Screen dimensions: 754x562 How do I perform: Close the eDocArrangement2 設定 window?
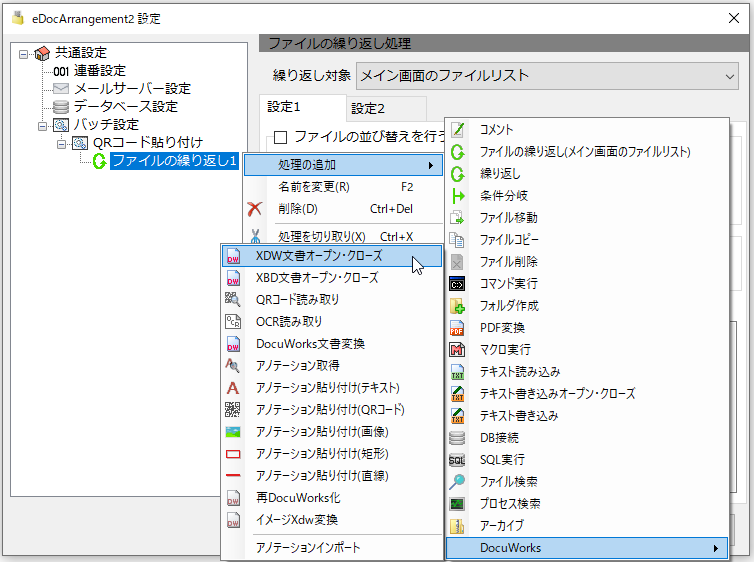tap(734, 18)
